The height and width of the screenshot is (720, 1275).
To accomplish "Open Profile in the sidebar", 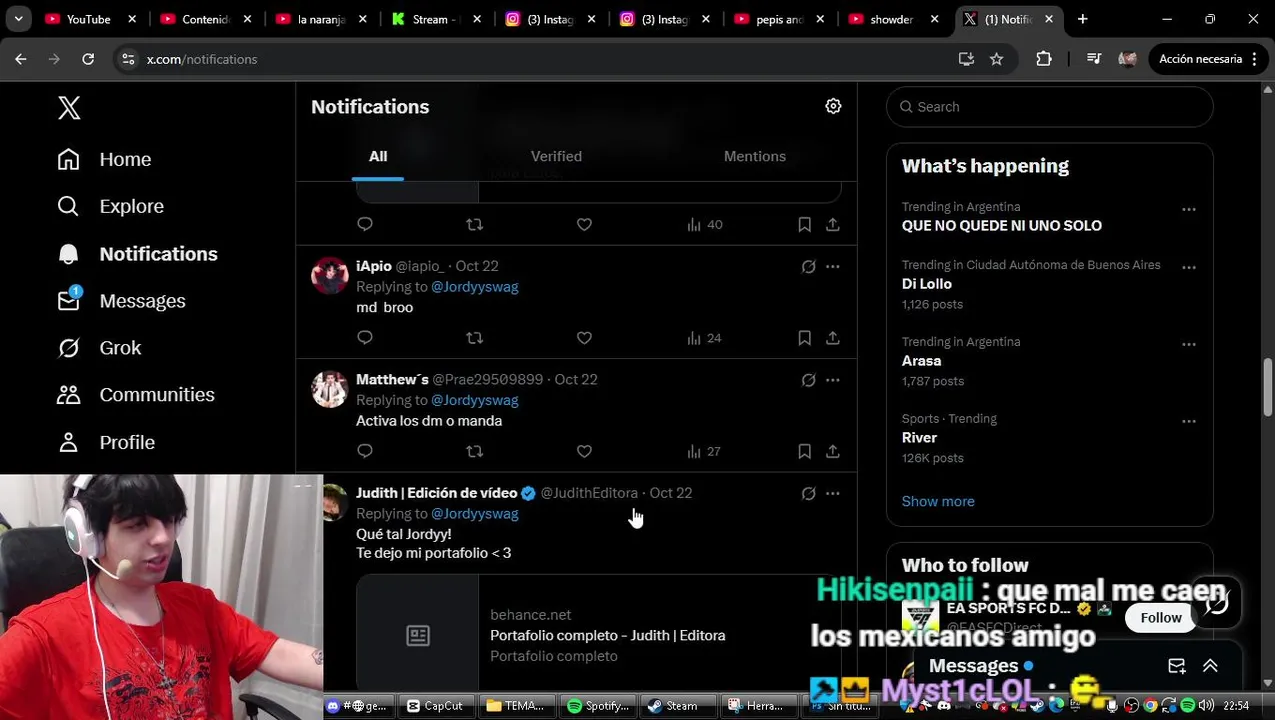I will point(106,442).
